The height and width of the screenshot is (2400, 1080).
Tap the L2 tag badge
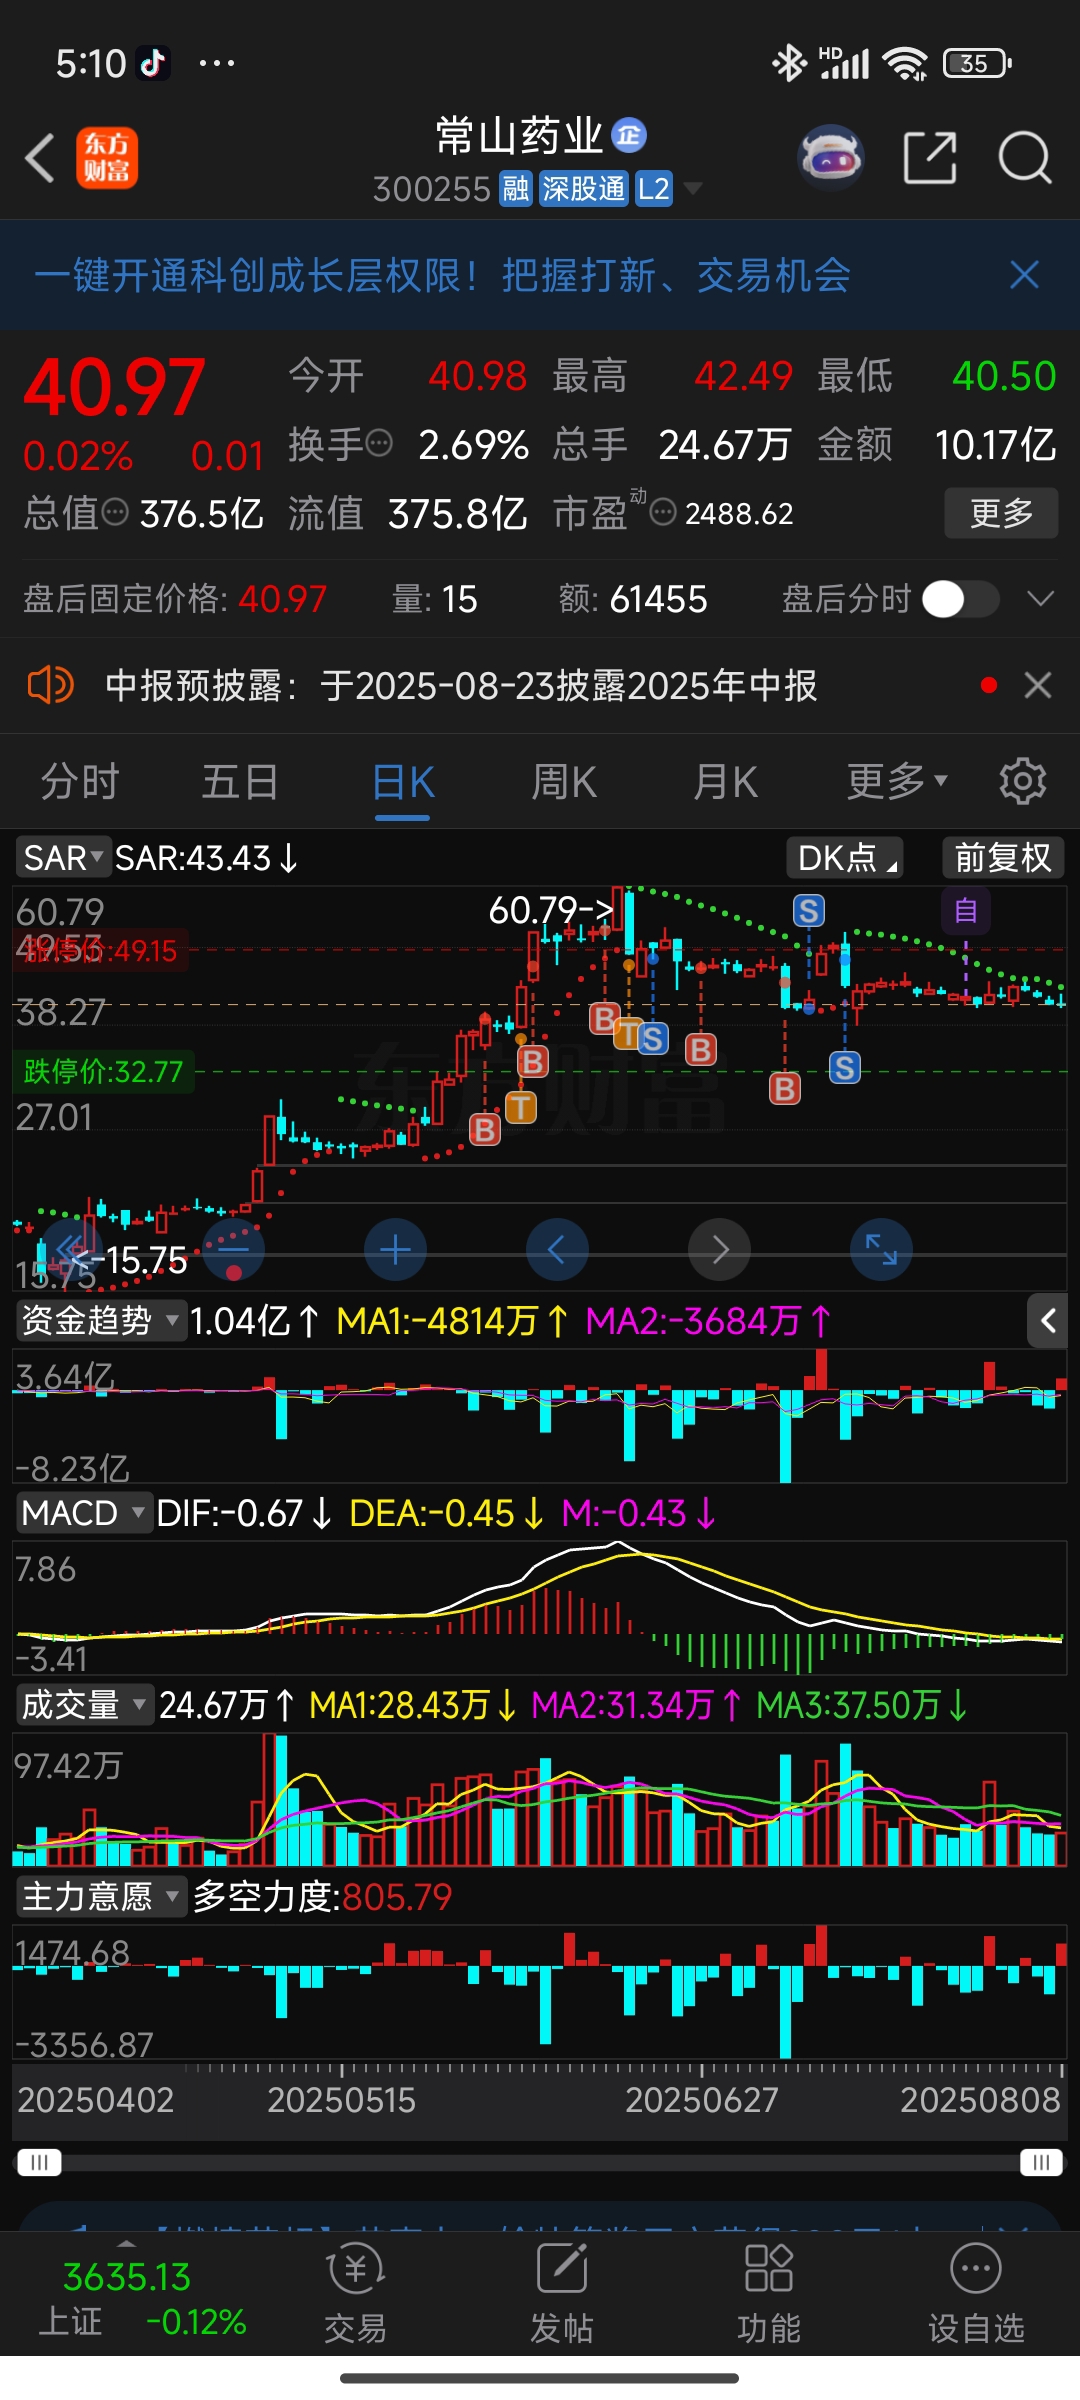point(654,189)
